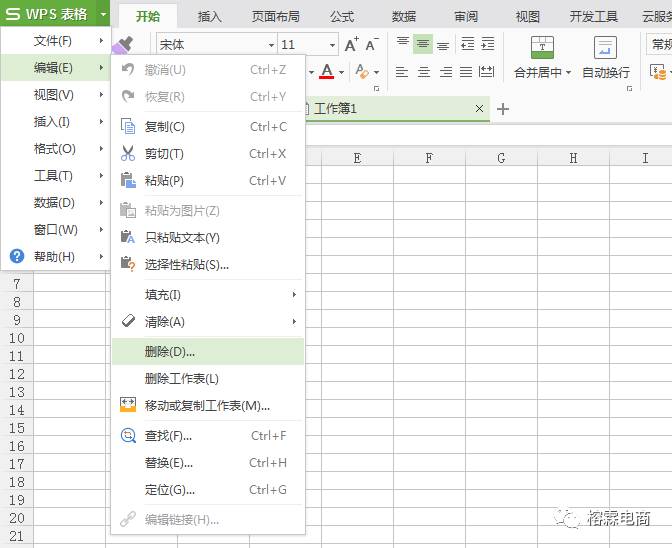Switch to the 数据 ribbon tab

pyautogui.click(x=404, y=16)
